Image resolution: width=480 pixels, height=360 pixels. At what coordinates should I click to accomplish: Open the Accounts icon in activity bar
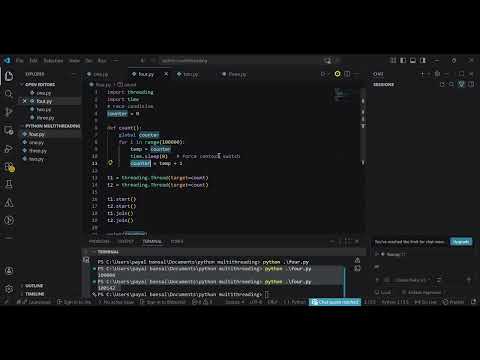(x=9, y=270)
